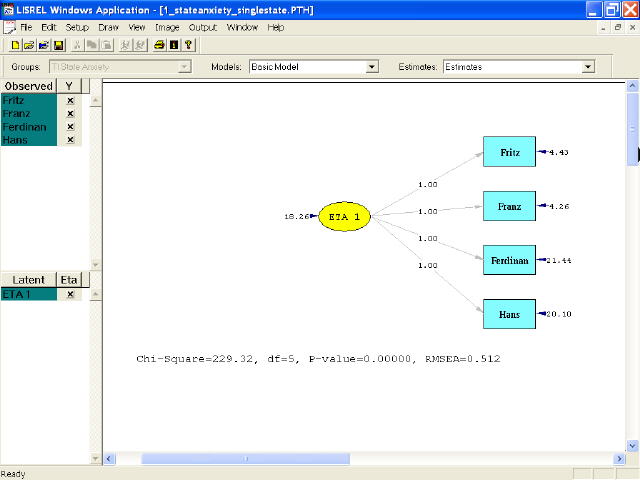Toggle the Y checkbox for Fritz
640x480 pixels.
click(x=70, y=101)
